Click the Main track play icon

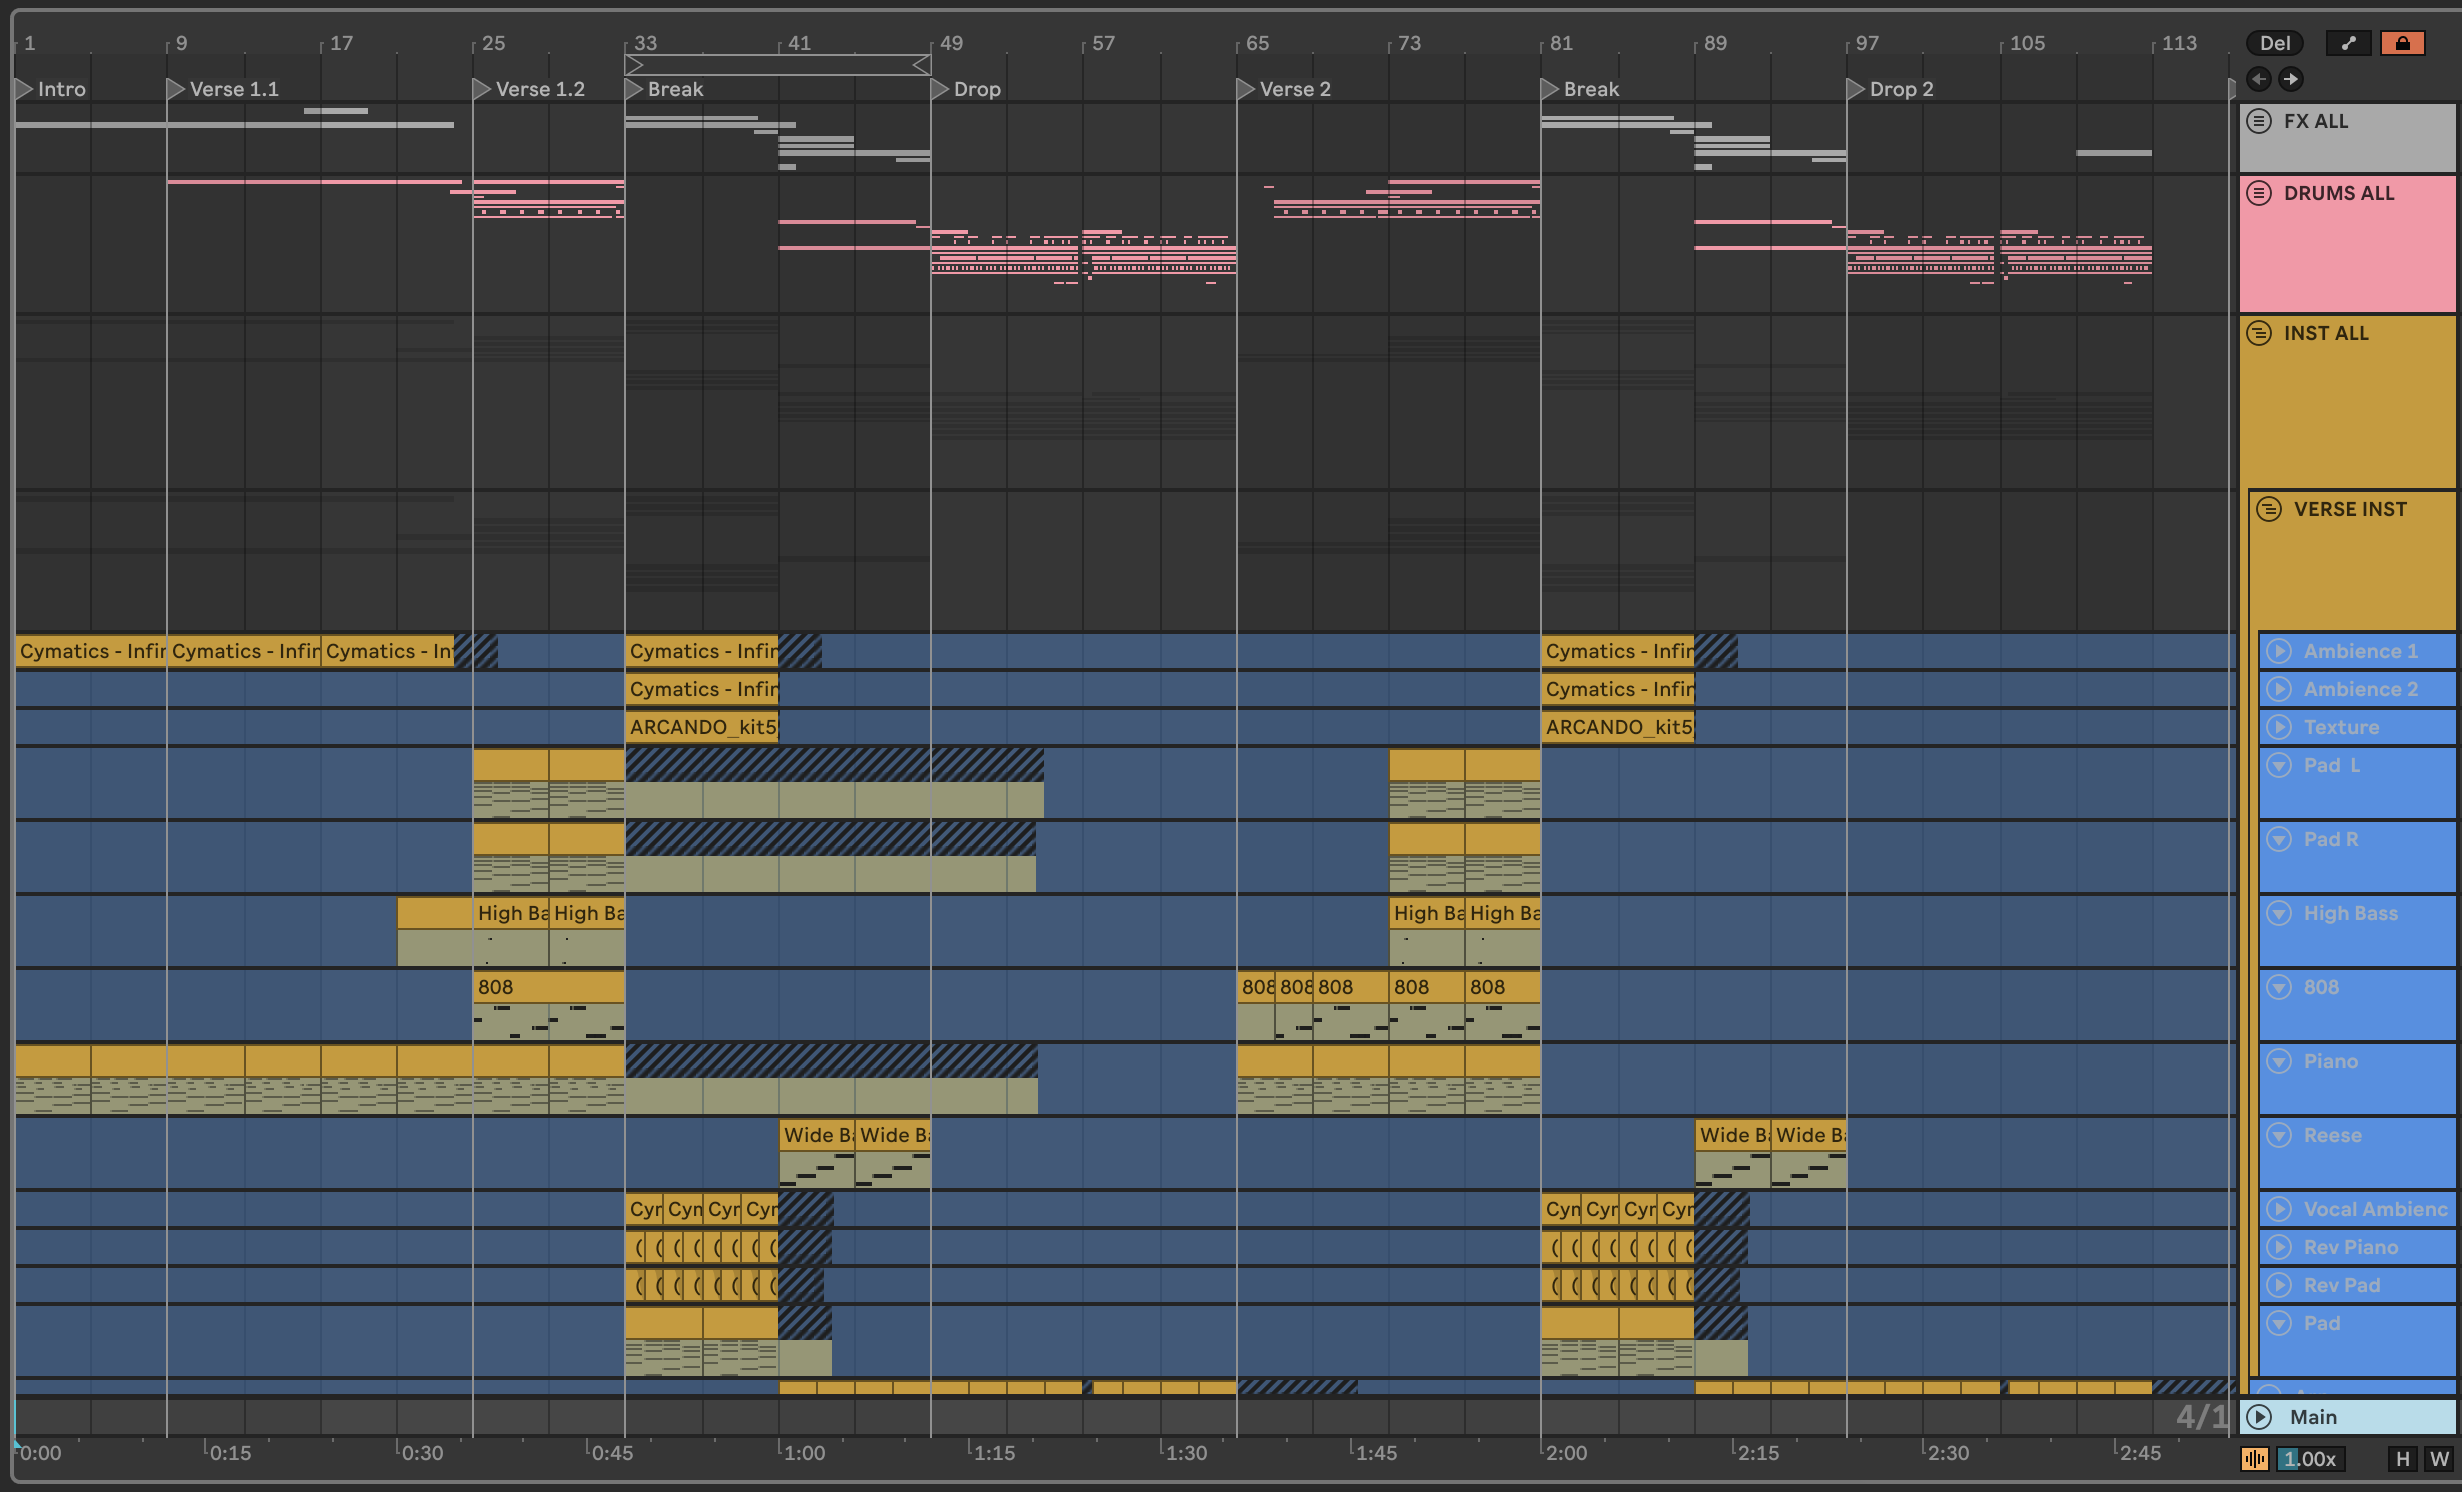pyautogui.click(x=2259, y=1417)
